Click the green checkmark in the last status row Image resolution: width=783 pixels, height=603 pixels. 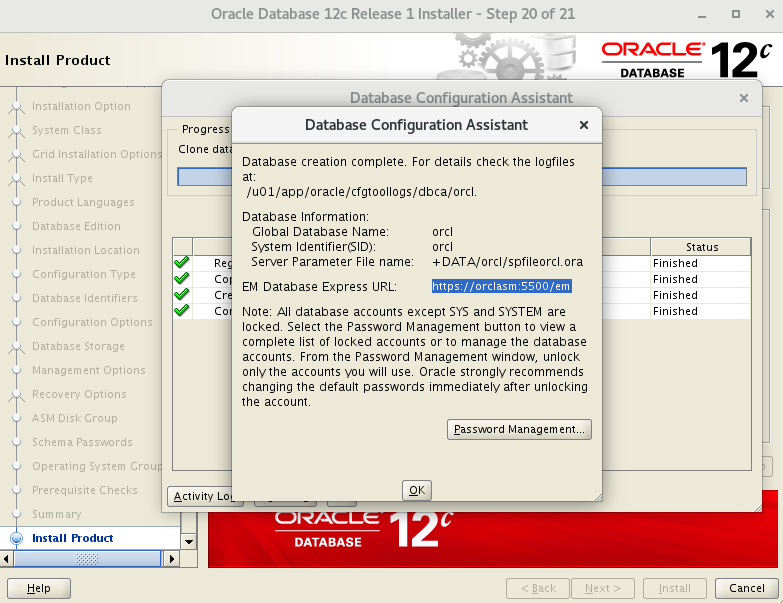point(181,311)
